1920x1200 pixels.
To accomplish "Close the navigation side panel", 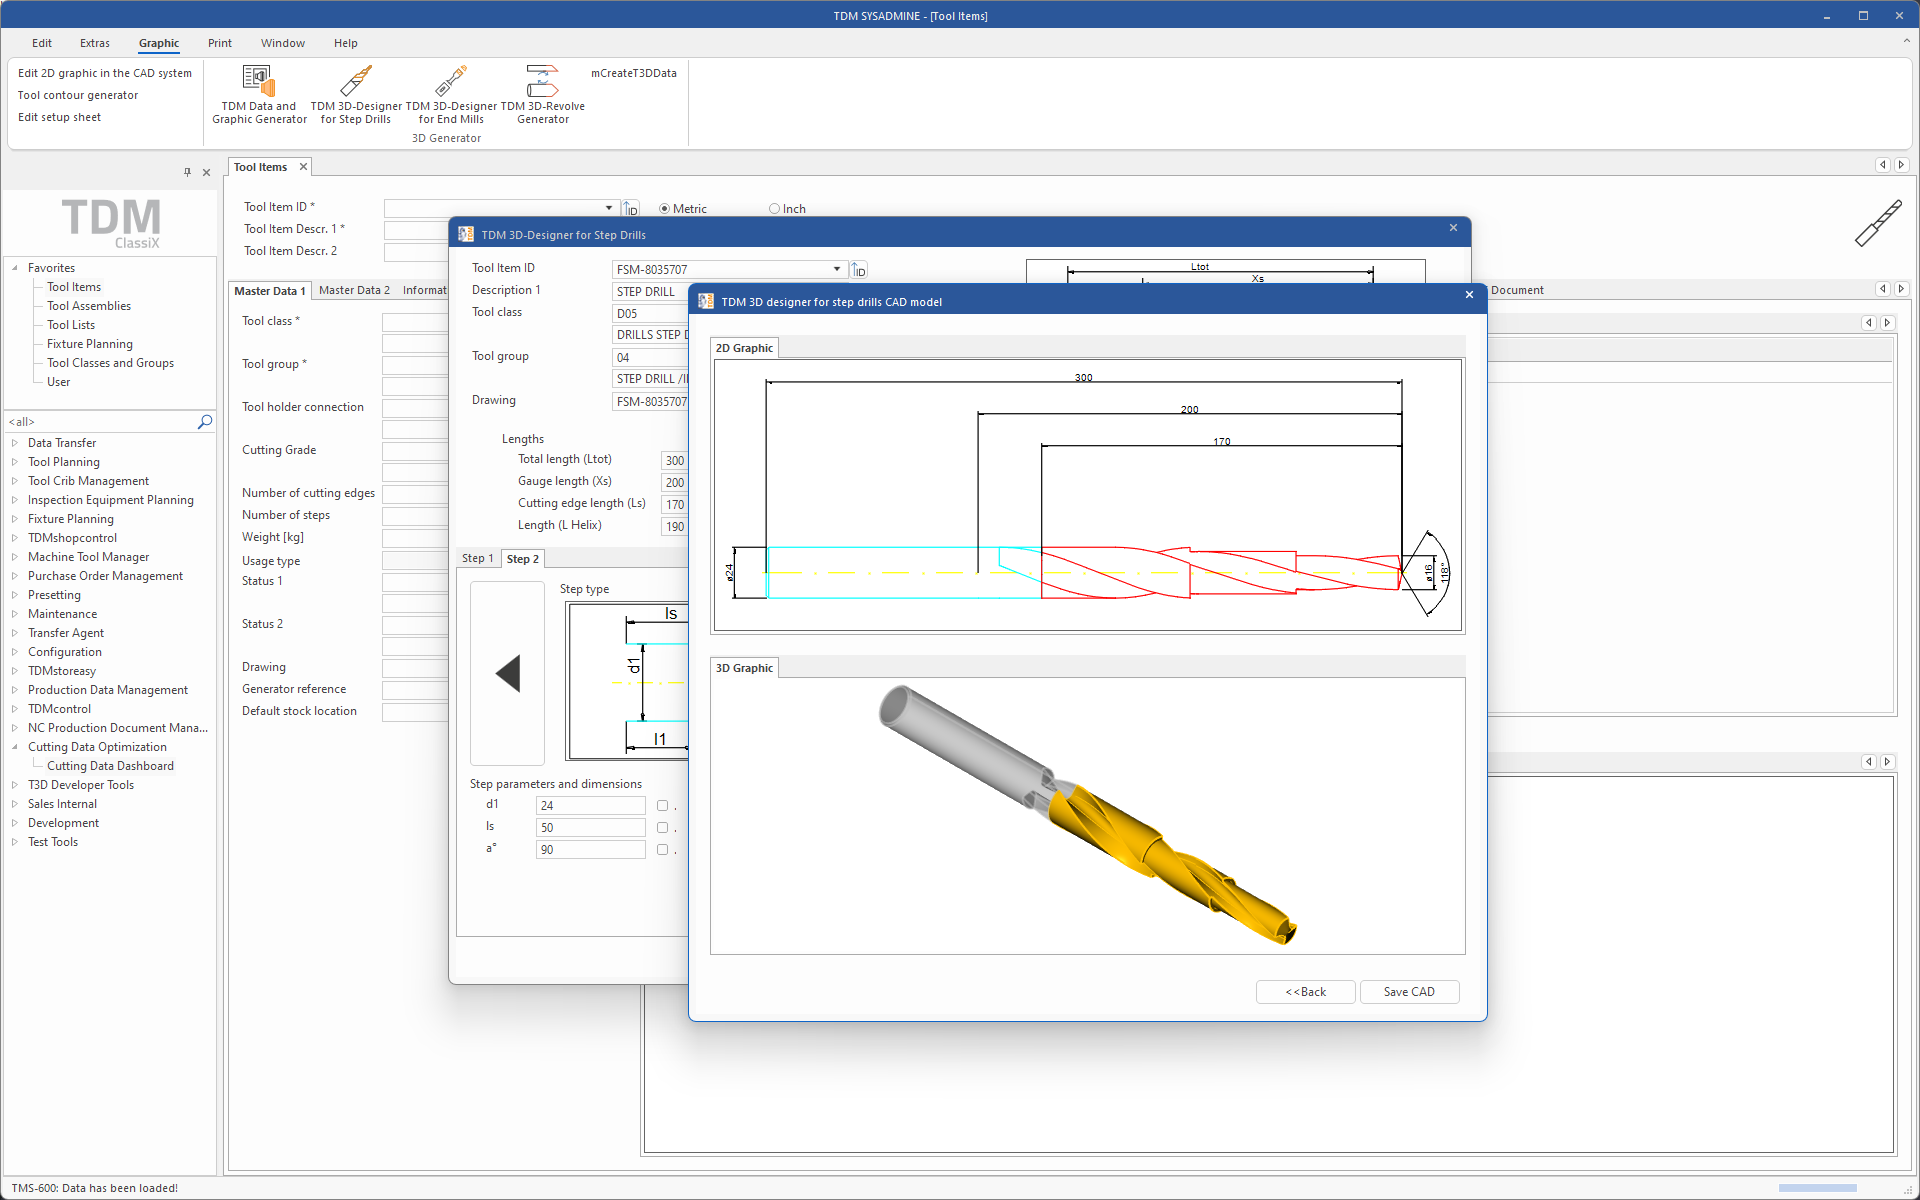I will pyautogui.click(x=207, y=172).
